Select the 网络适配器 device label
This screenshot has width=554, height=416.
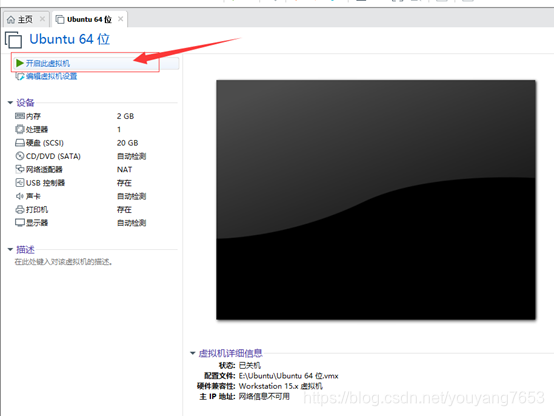coord(44,170)
